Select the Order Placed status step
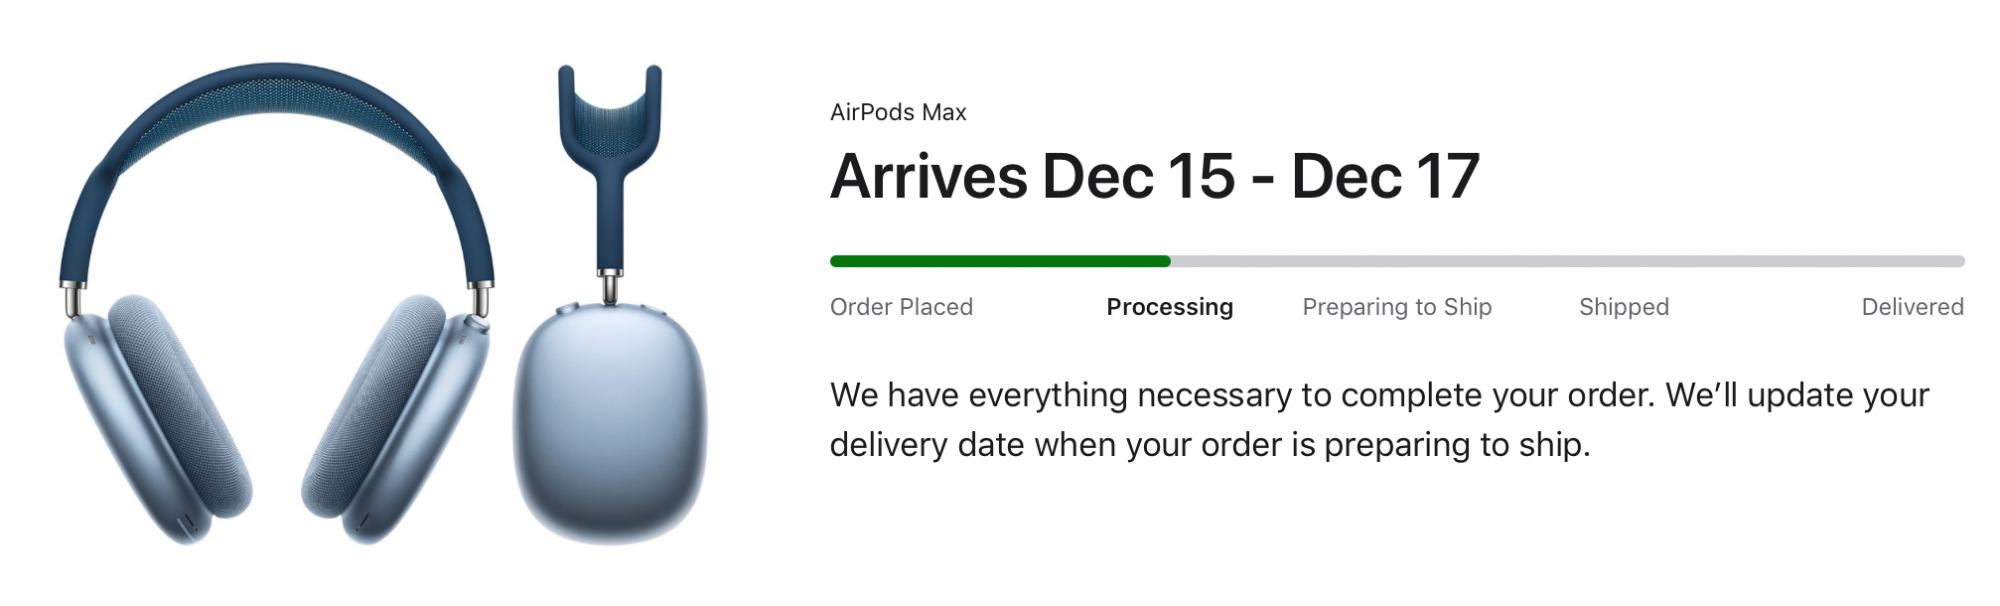The width and height of the screenshot is (2000, 606). (x=901, y=307)
